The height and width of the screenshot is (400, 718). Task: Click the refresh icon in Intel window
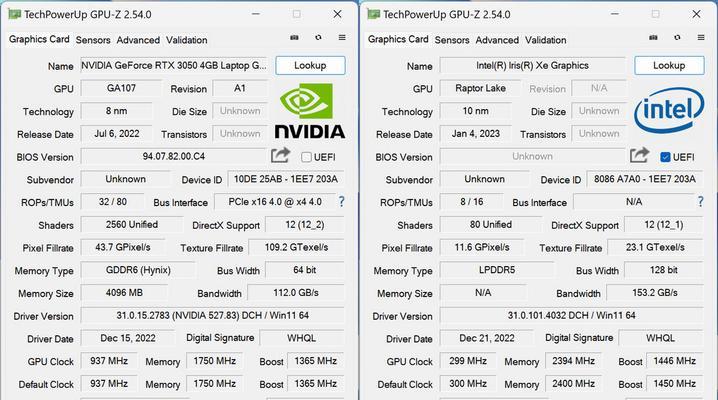pyautogui.click(x=677, y=38)
